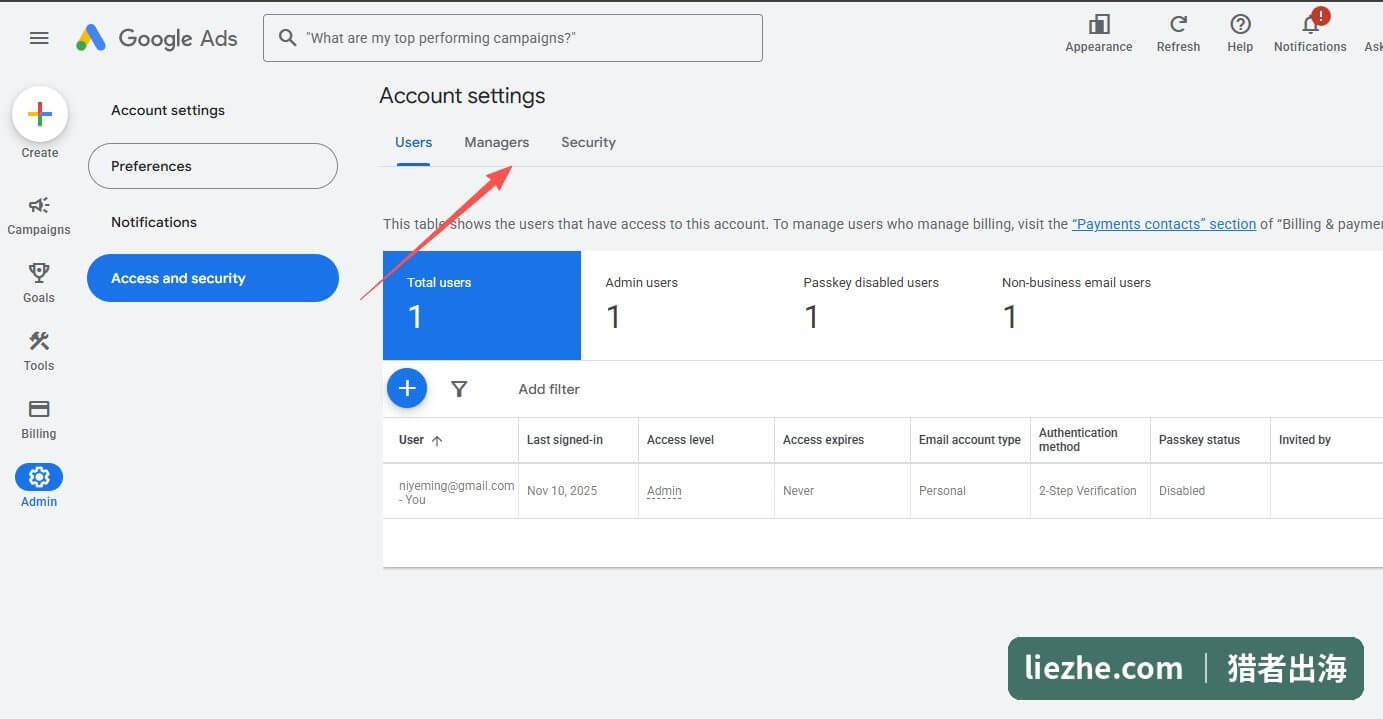Open Tools wrench section
Viewport: 1383px width, 719px height.
click(x=39, y=351)
